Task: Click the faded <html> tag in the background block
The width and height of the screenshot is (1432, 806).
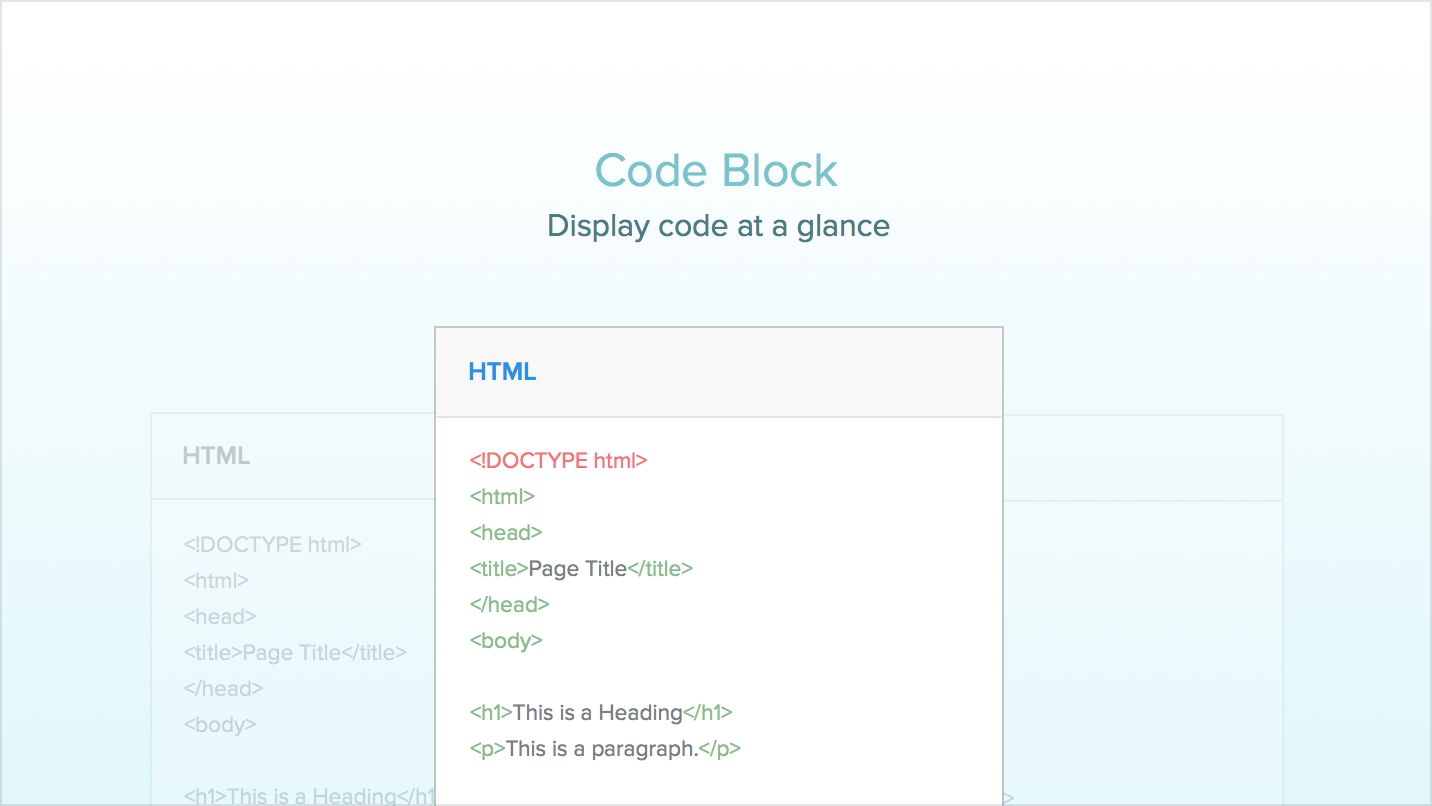Action: click(216, 580)
